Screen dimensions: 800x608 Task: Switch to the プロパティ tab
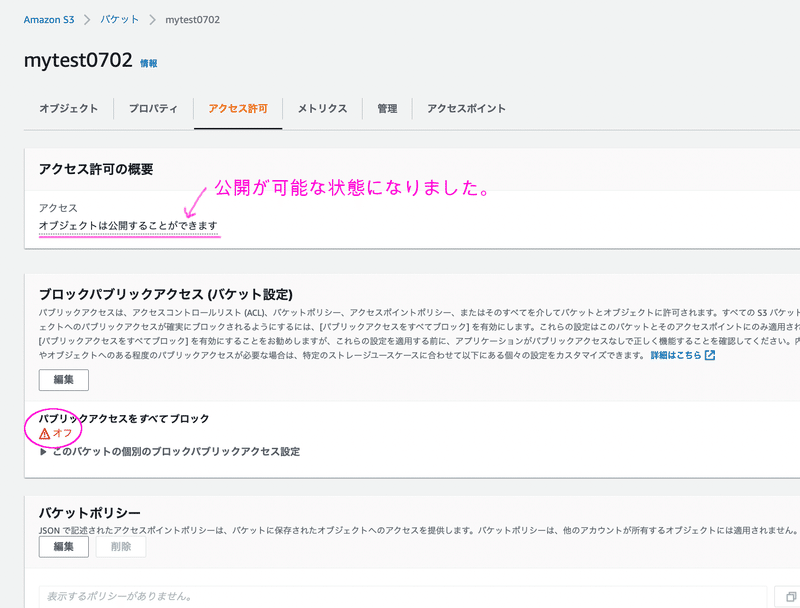153,109
